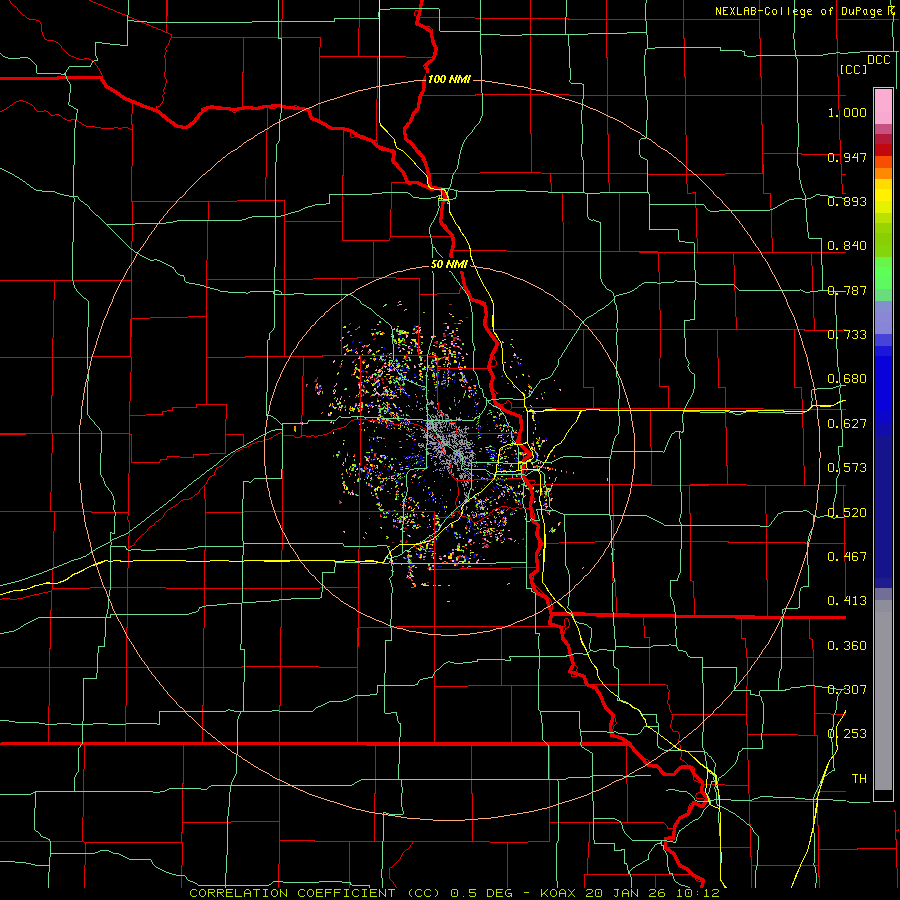900x900 pixels.
Task: Click the 50 NMI range ring label
Action: 449,265
